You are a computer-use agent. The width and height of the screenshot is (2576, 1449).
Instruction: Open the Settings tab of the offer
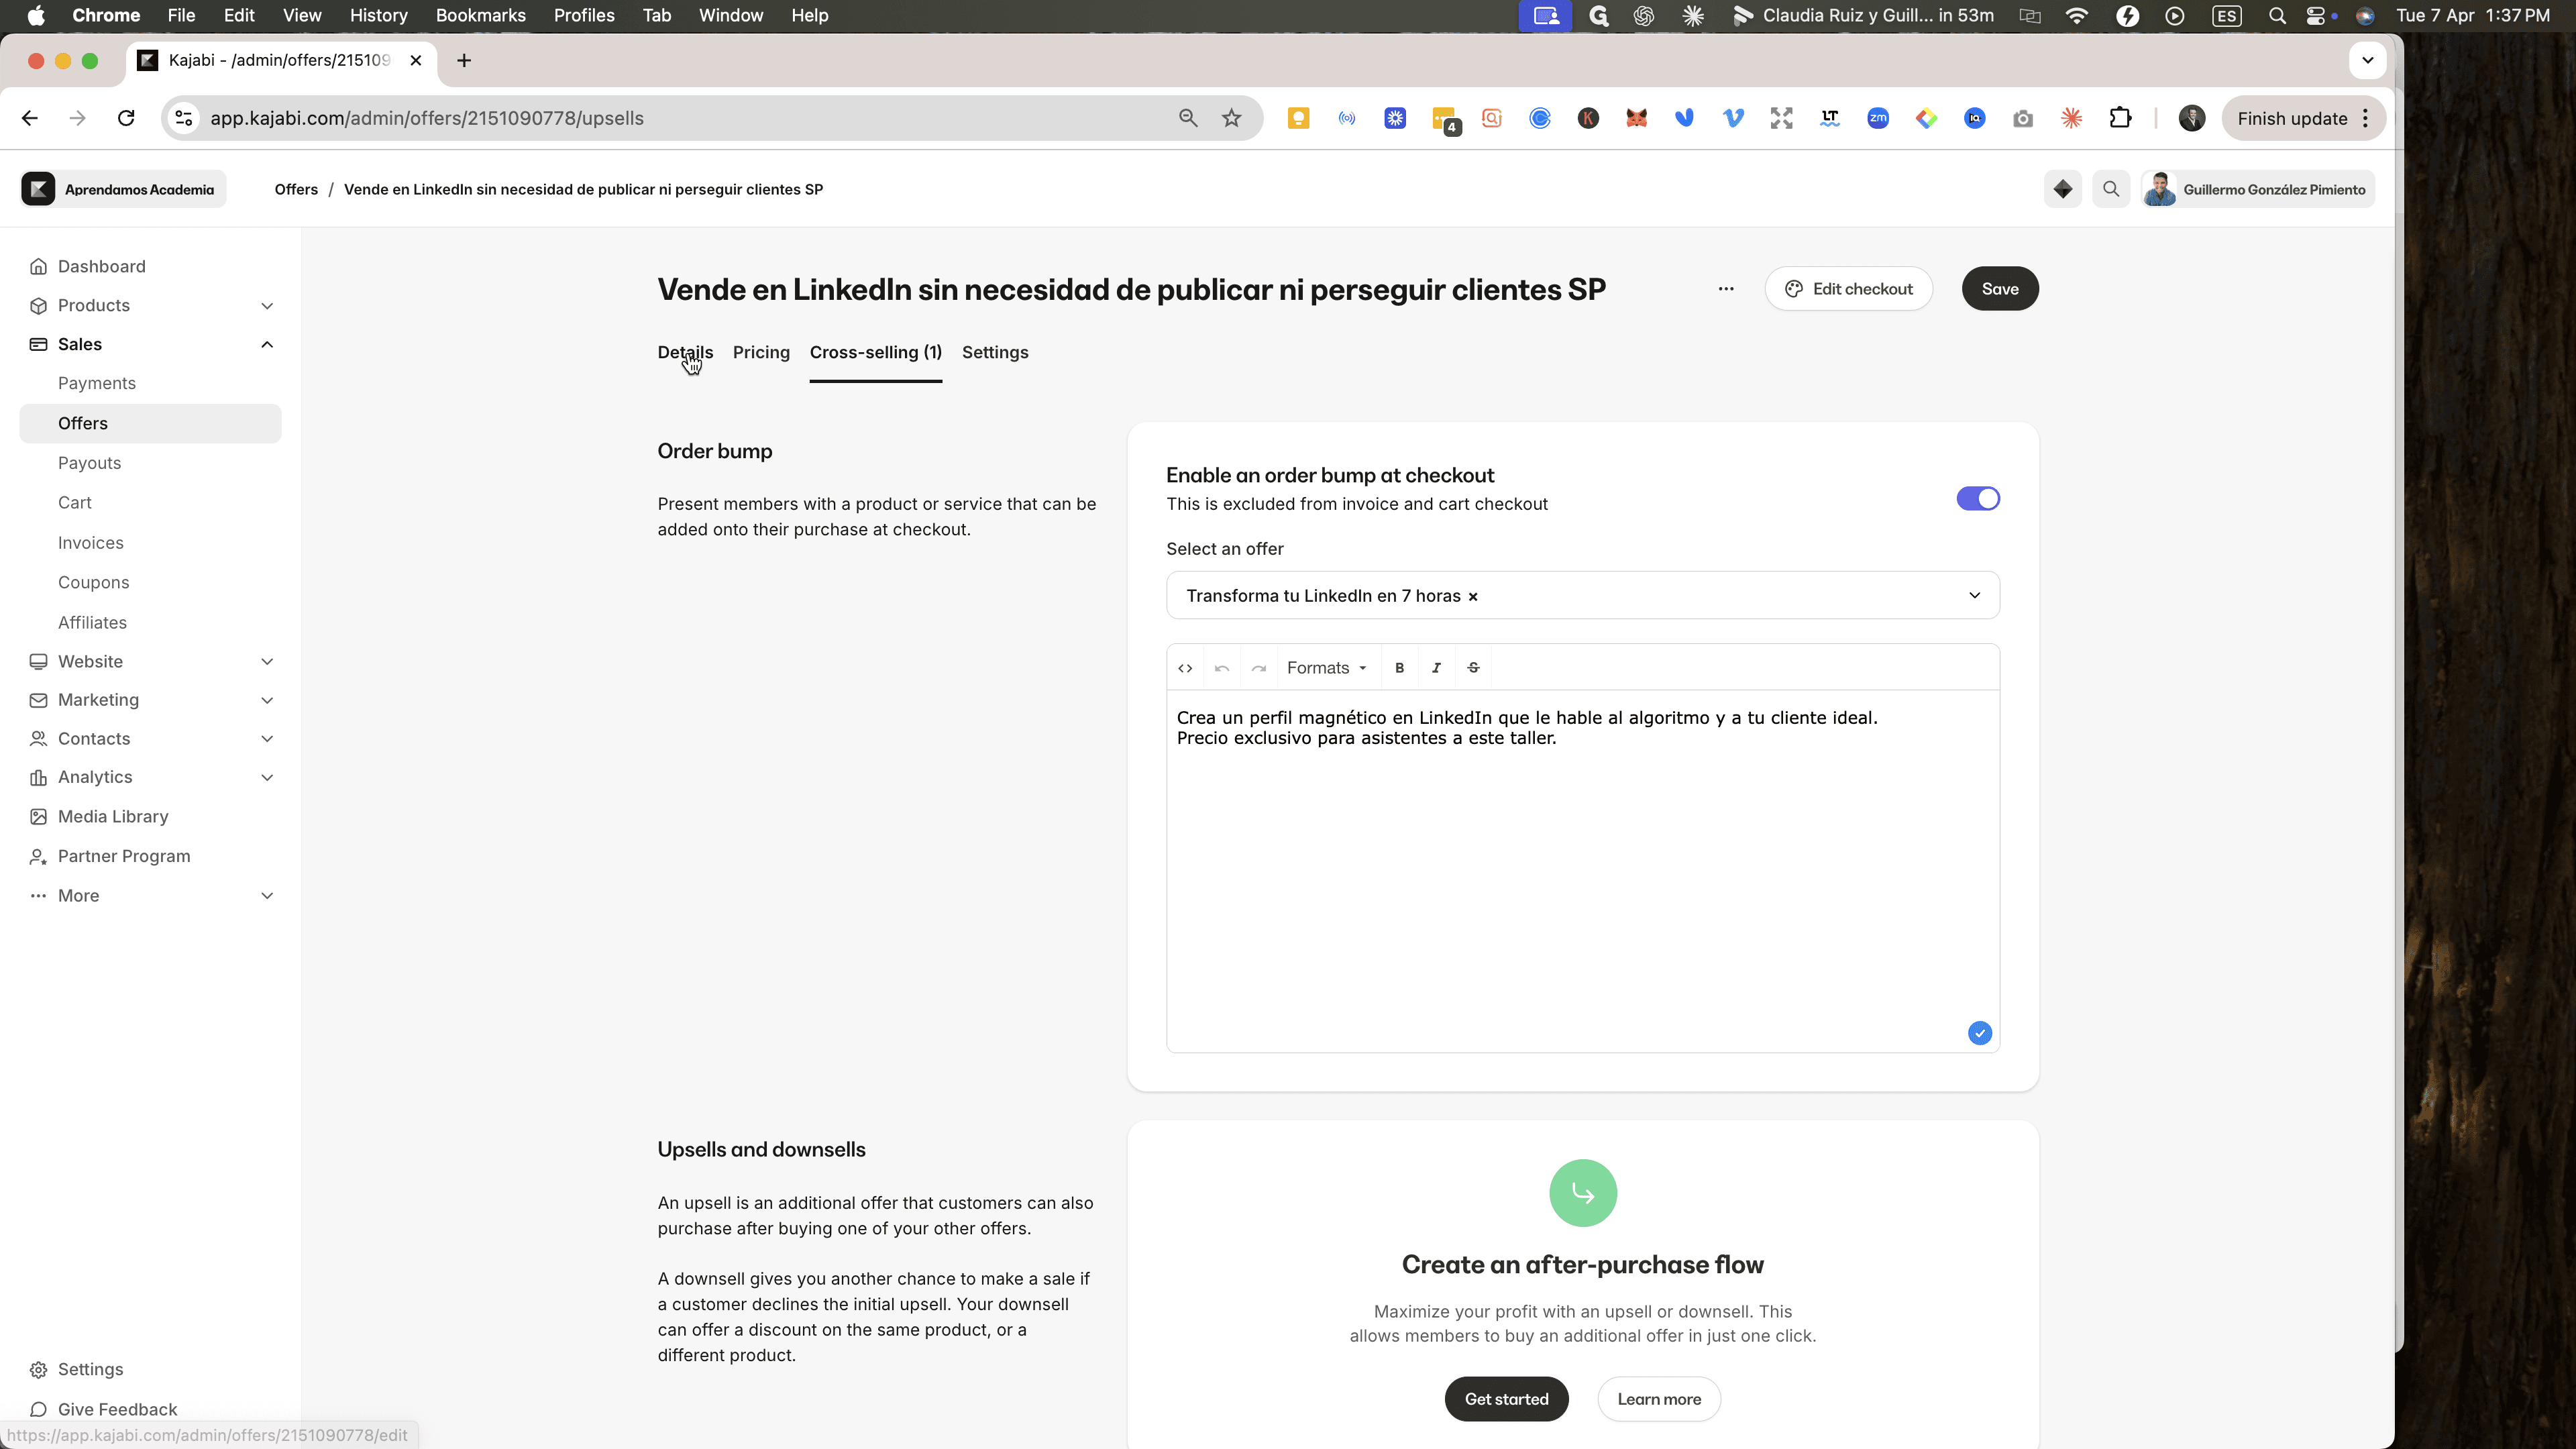[x=995, y=352]
